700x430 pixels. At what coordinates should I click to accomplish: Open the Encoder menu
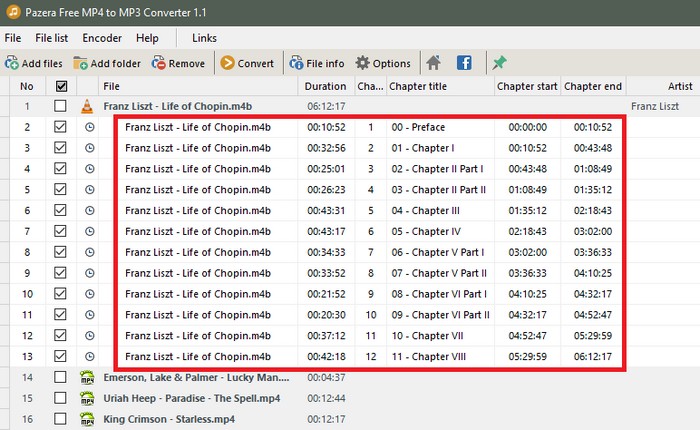point(102,38)
